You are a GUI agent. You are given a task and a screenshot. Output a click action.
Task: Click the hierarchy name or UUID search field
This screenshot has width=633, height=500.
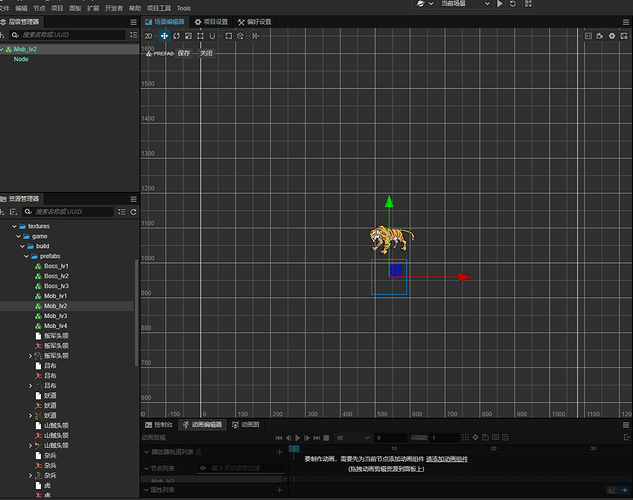tap(67, 35)
